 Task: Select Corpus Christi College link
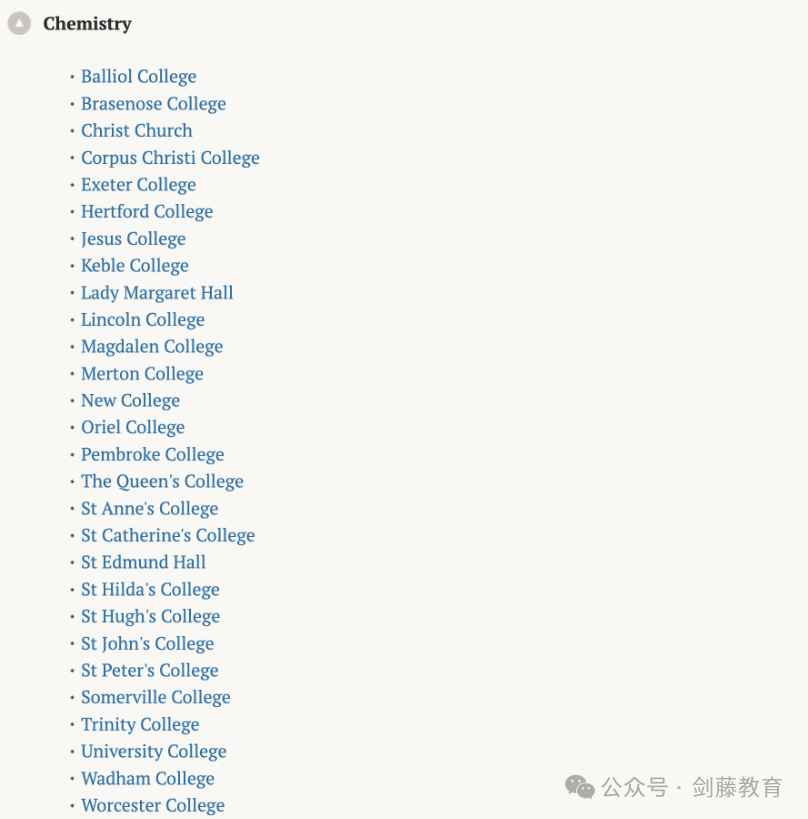tap(170, 158)
